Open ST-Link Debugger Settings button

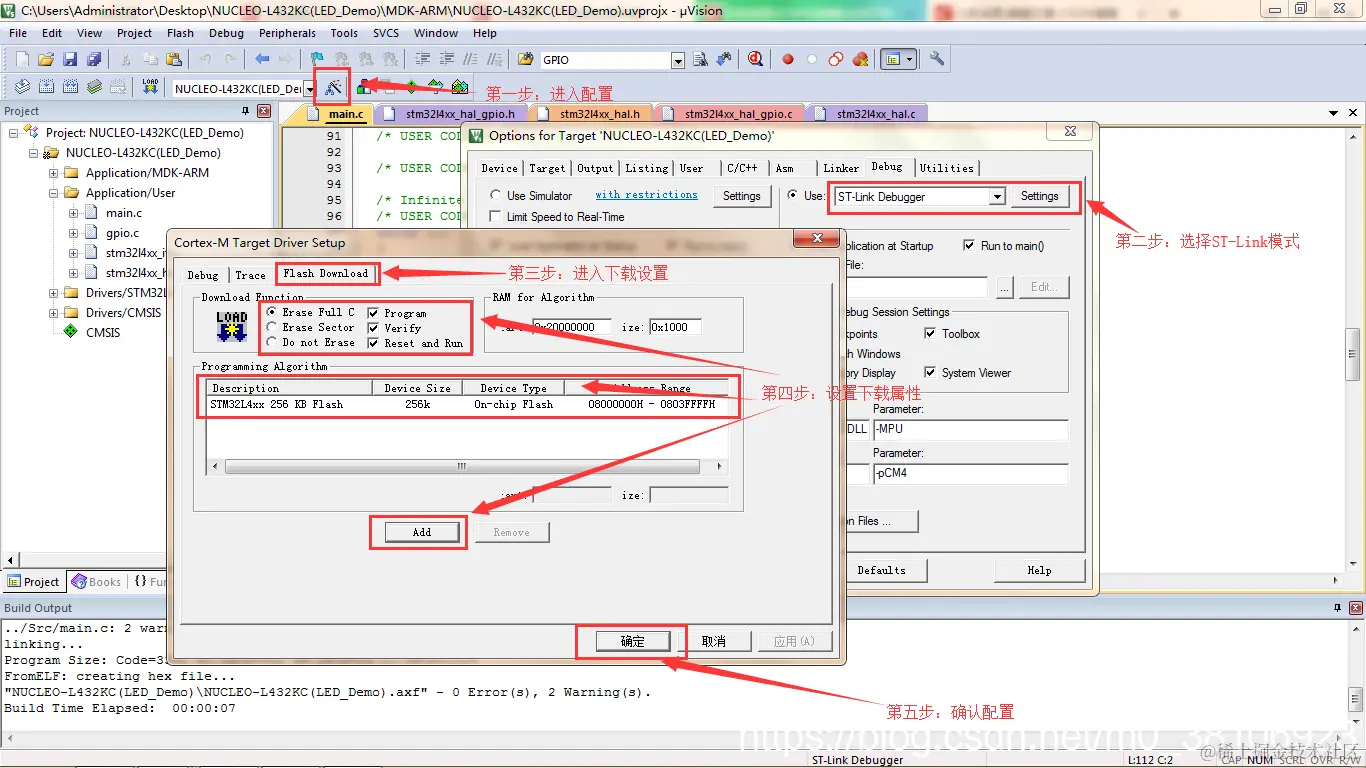(x=1040, y=196)
